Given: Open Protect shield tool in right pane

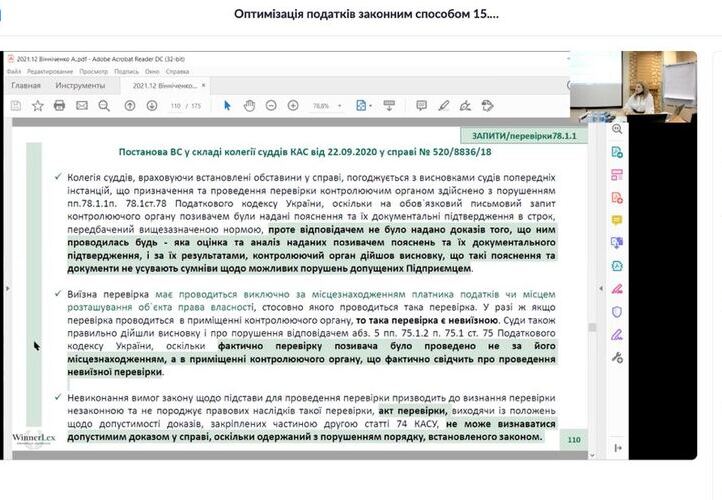Looking at the screenshot, I should 617,312.
